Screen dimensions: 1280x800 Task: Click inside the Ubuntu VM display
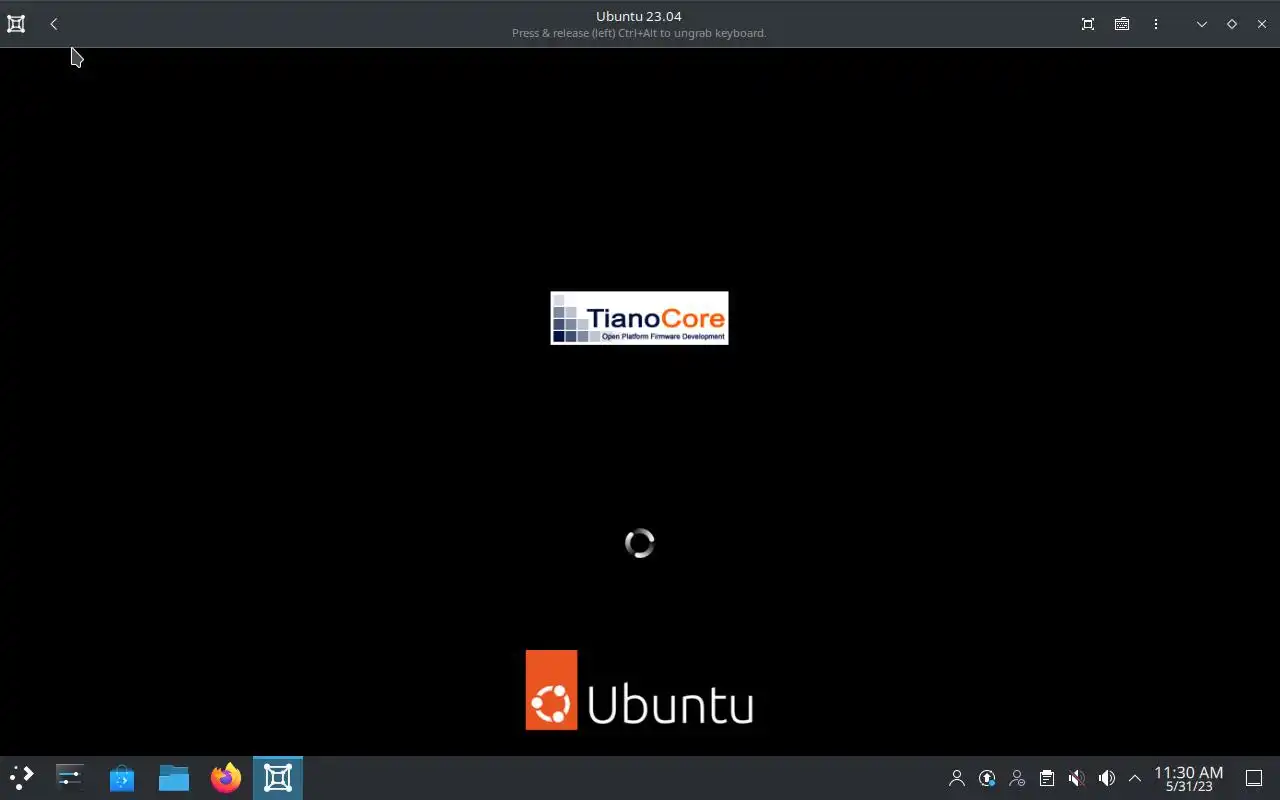tap(640, 402)
